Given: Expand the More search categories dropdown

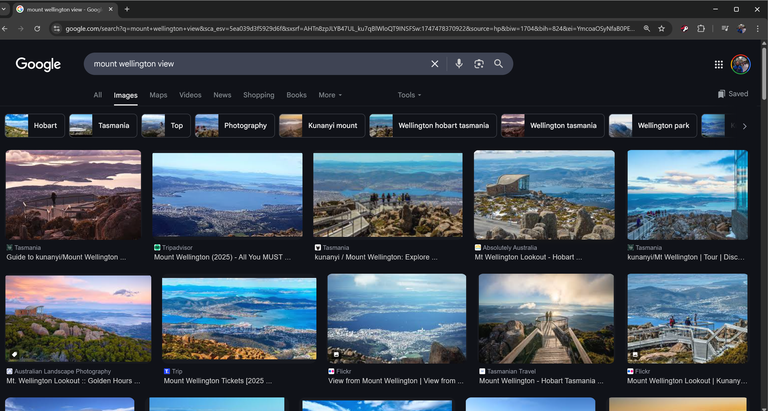Looking at the screenshot, I should (330, 95).
